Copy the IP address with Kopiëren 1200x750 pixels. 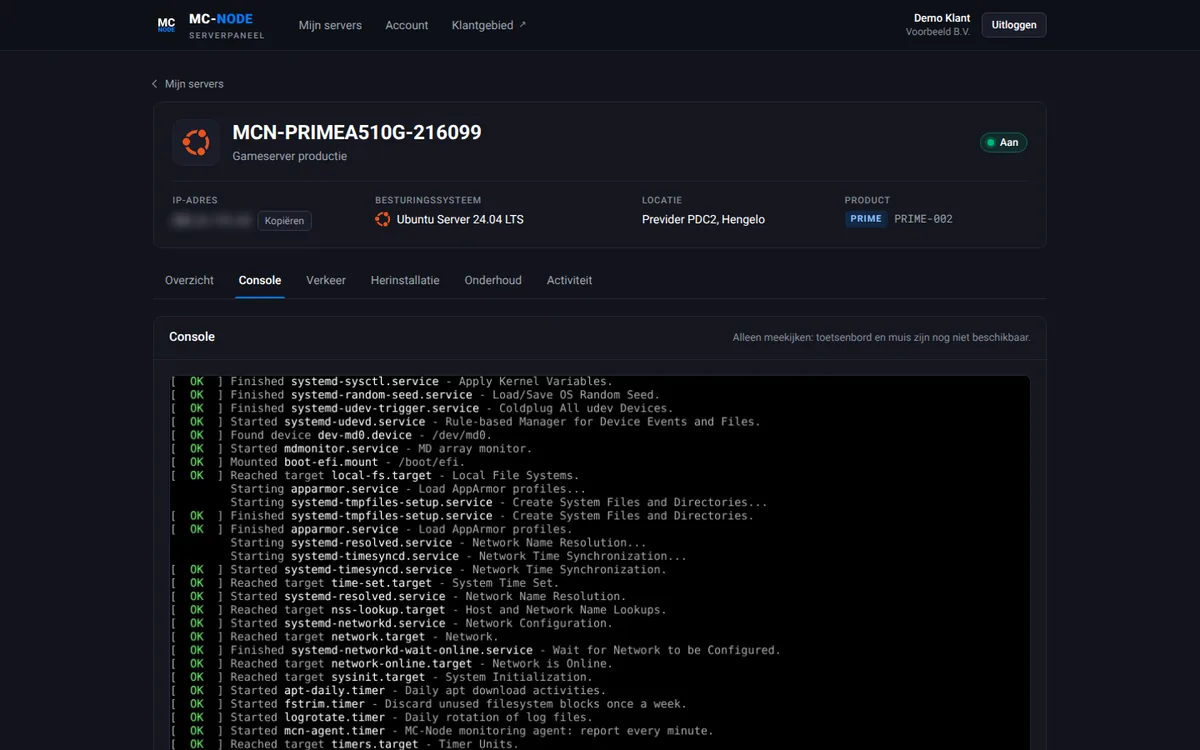coord(284,221)
